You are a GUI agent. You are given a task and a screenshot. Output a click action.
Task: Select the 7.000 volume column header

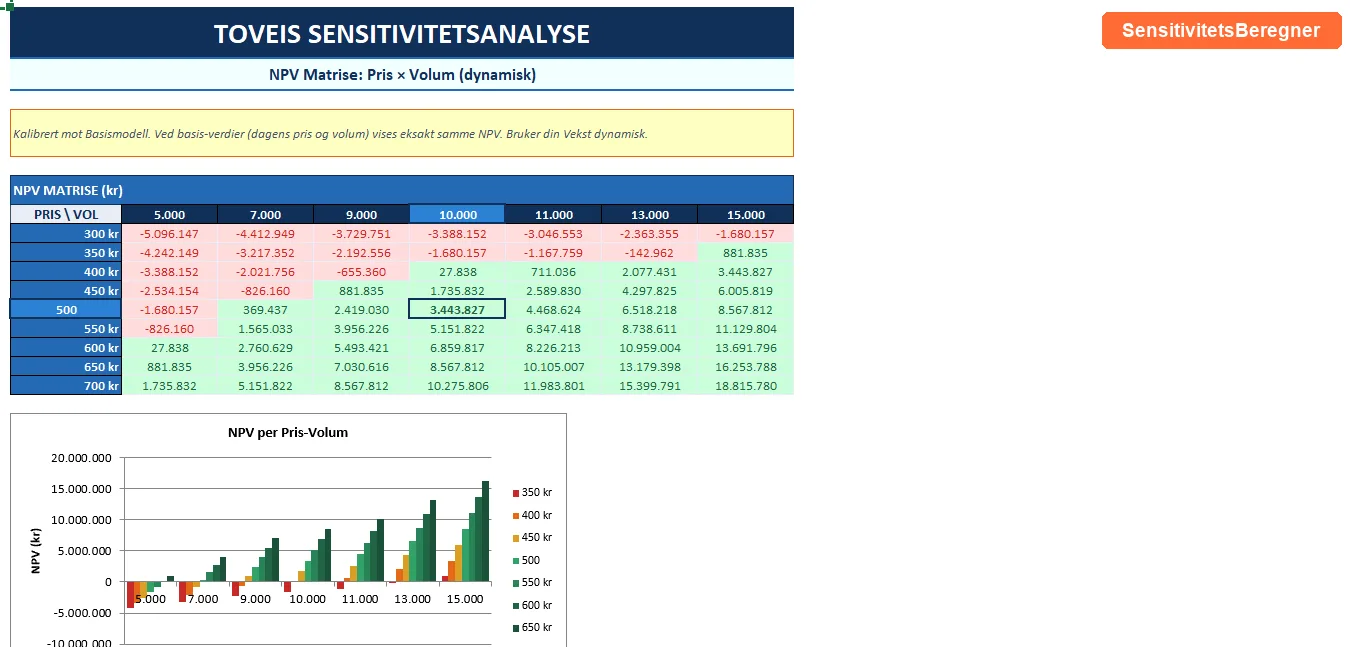tap(266, 215)
